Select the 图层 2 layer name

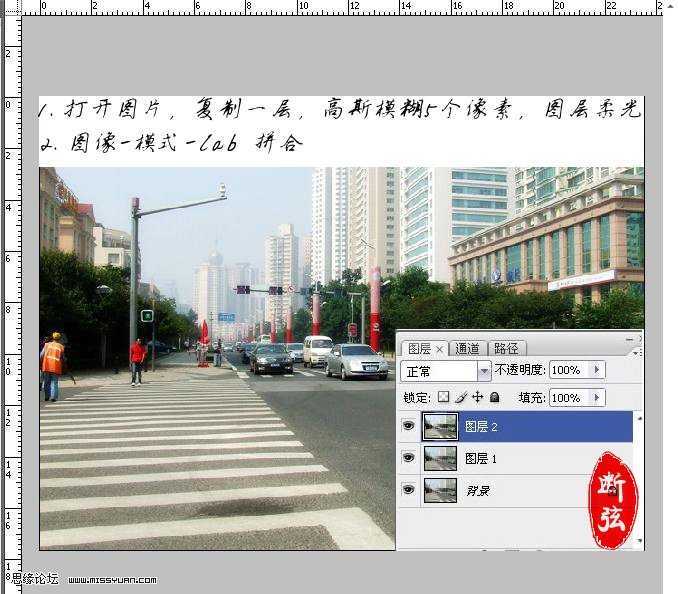[x=481, y=427]
